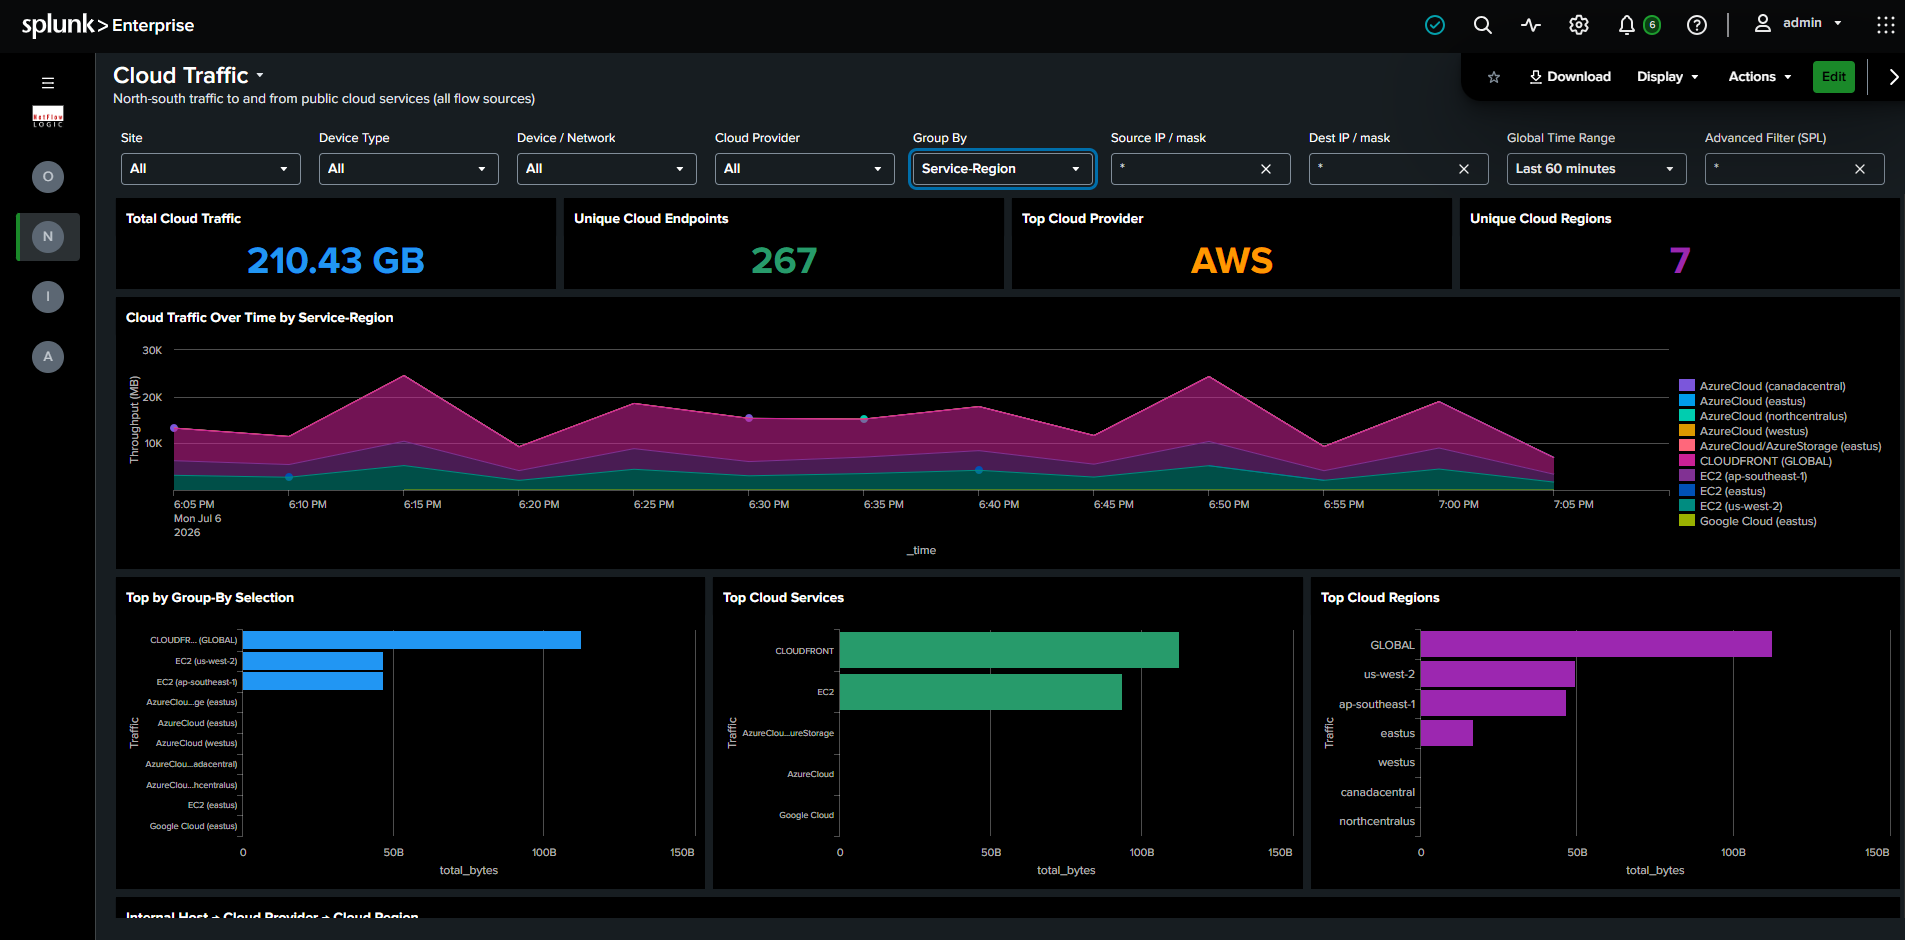Image resolution: width=1905 pixels, height=940 pixels.
Task: Click the Unique Cloud Endpoints value 267
Action: pyautogui.click(x=784, y=261)
